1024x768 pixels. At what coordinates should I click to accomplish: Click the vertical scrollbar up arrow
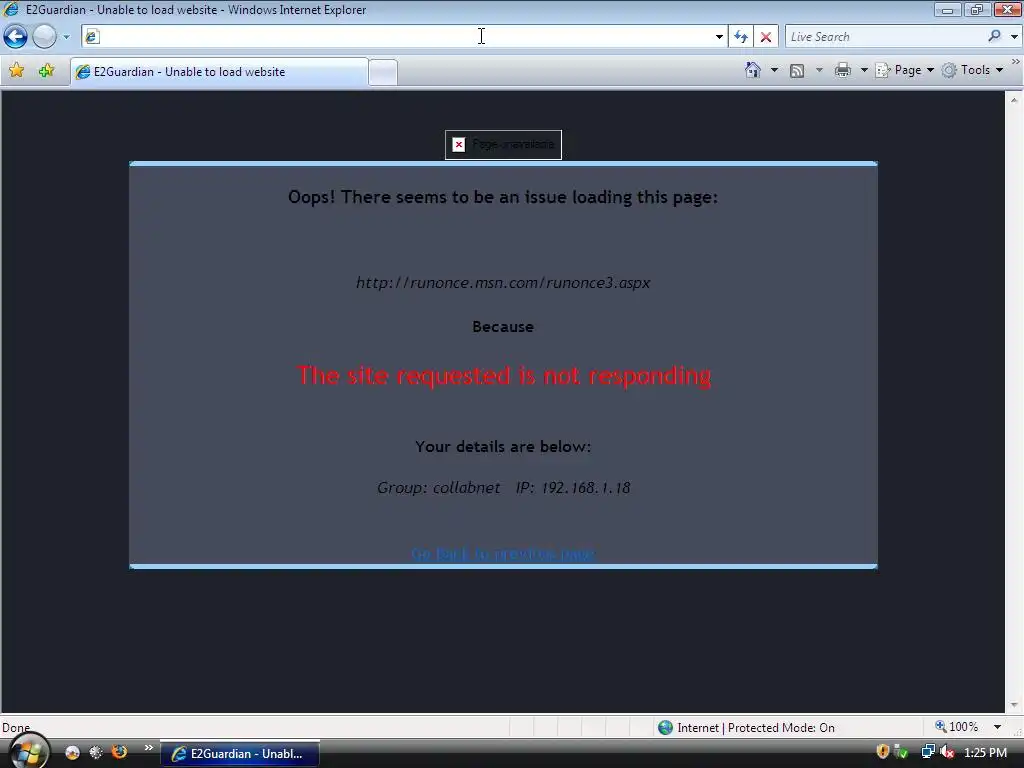(x=1014, y=100)
